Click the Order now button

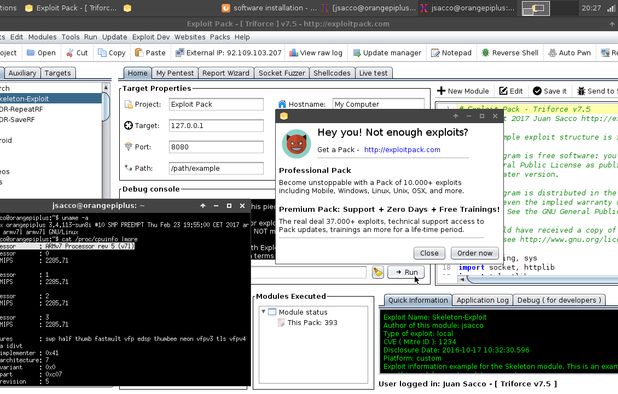475,253
